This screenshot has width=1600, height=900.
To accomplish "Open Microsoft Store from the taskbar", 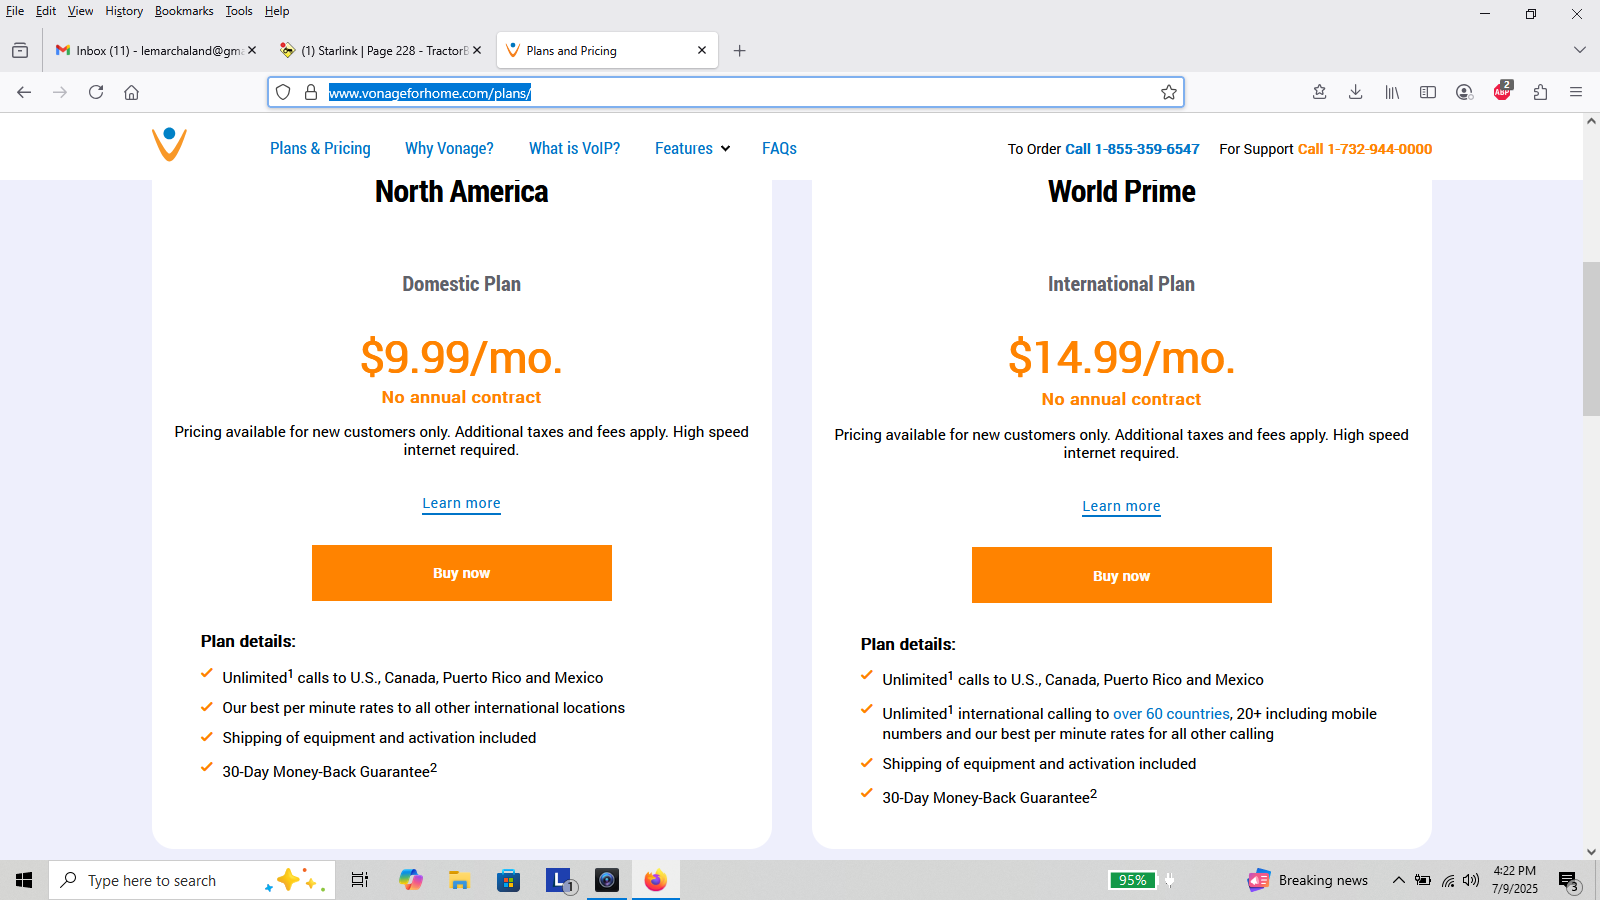I will pyautogui.click(x=509, y=880).
